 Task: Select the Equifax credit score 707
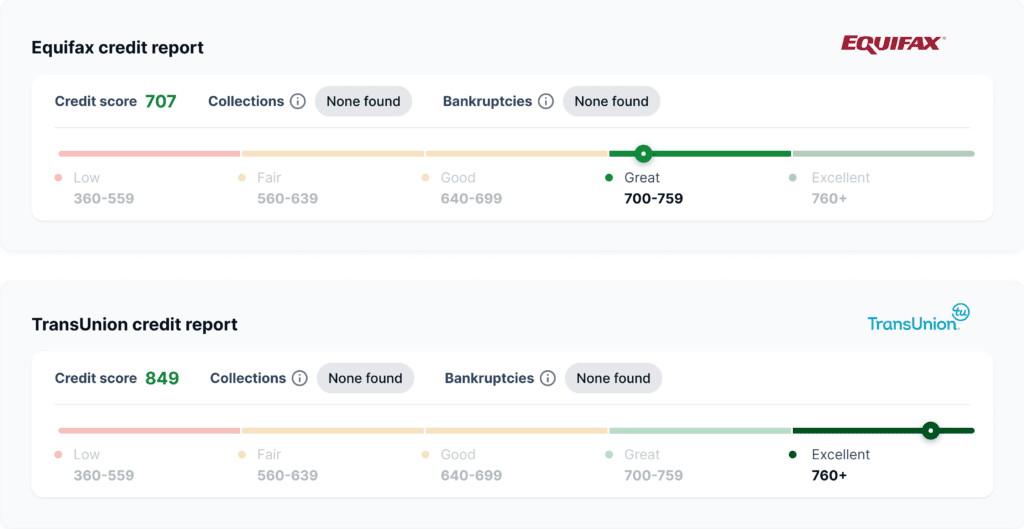pos(161,101)
